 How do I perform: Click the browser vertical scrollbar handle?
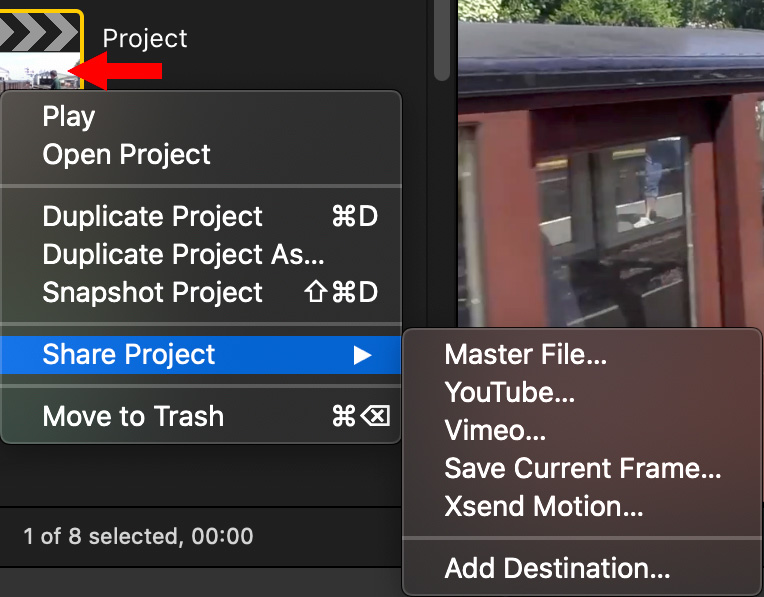pyautogui.click(x=441, y=40)
